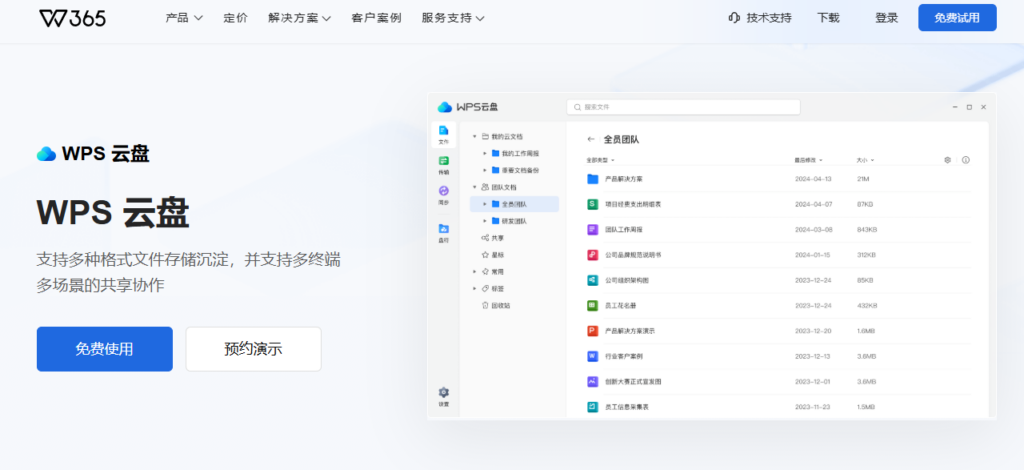Expand the 重要文档备份 folder arrow

coord(485,170)
